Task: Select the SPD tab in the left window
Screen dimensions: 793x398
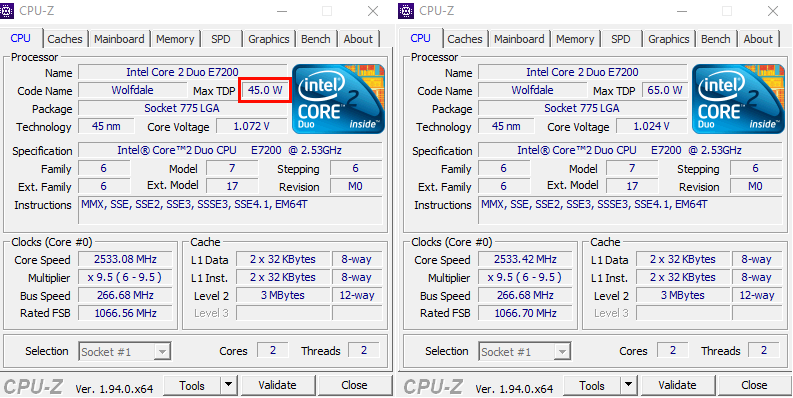Action: (221, 39)
